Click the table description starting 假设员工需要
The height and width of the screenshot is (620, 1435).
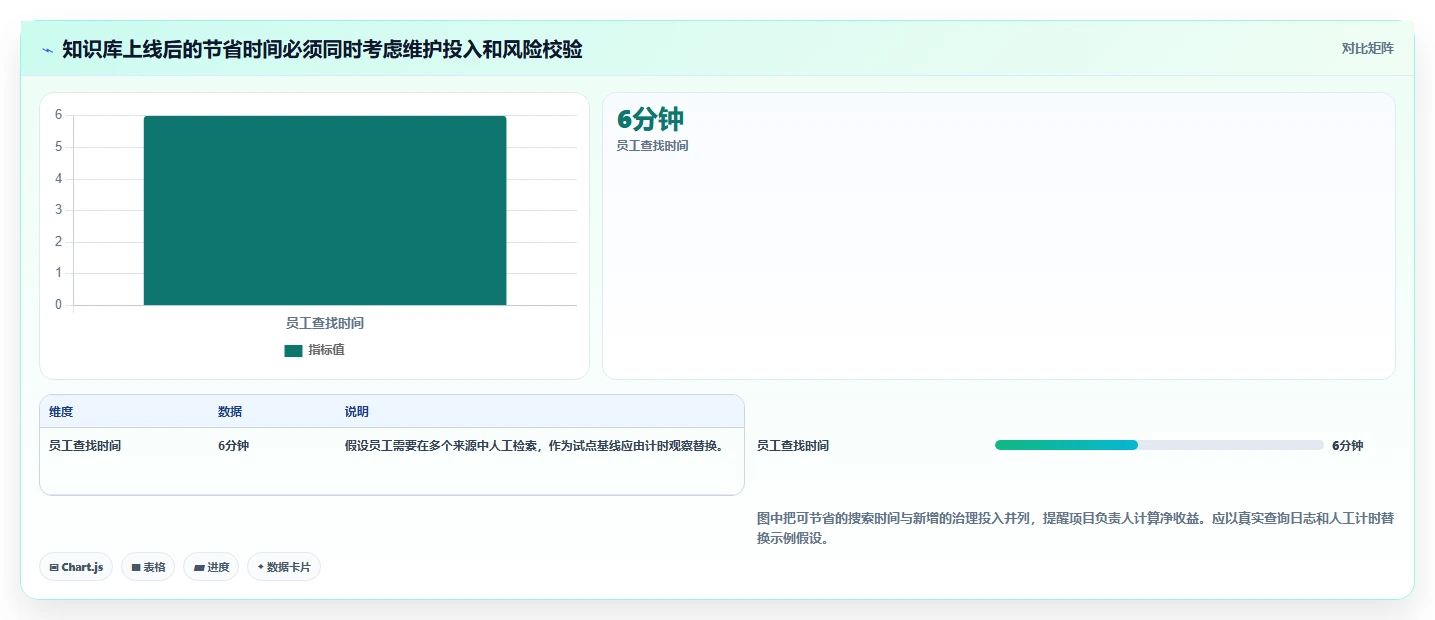pos(534,446)
